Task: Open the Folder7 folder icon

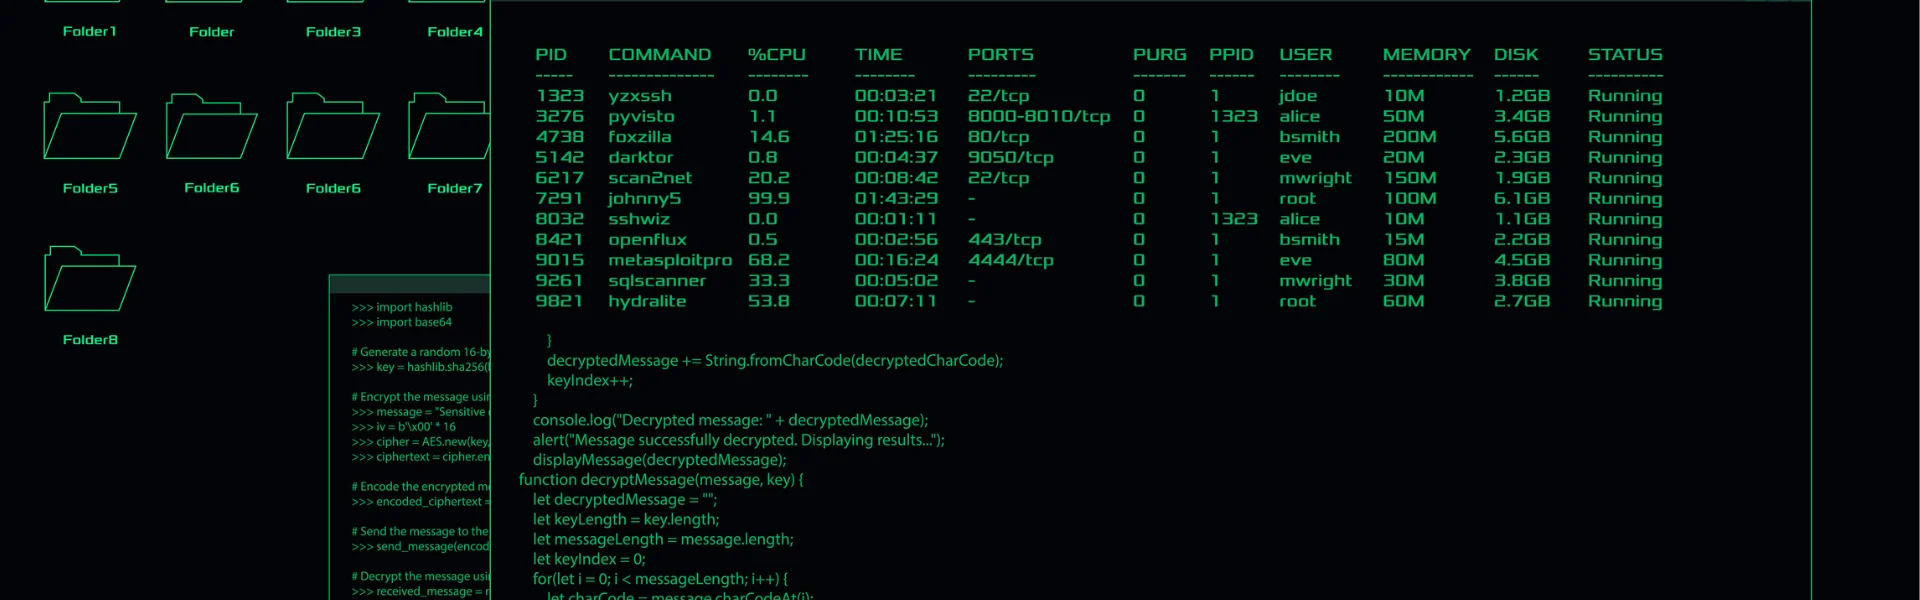Action: tap(450, 127)
